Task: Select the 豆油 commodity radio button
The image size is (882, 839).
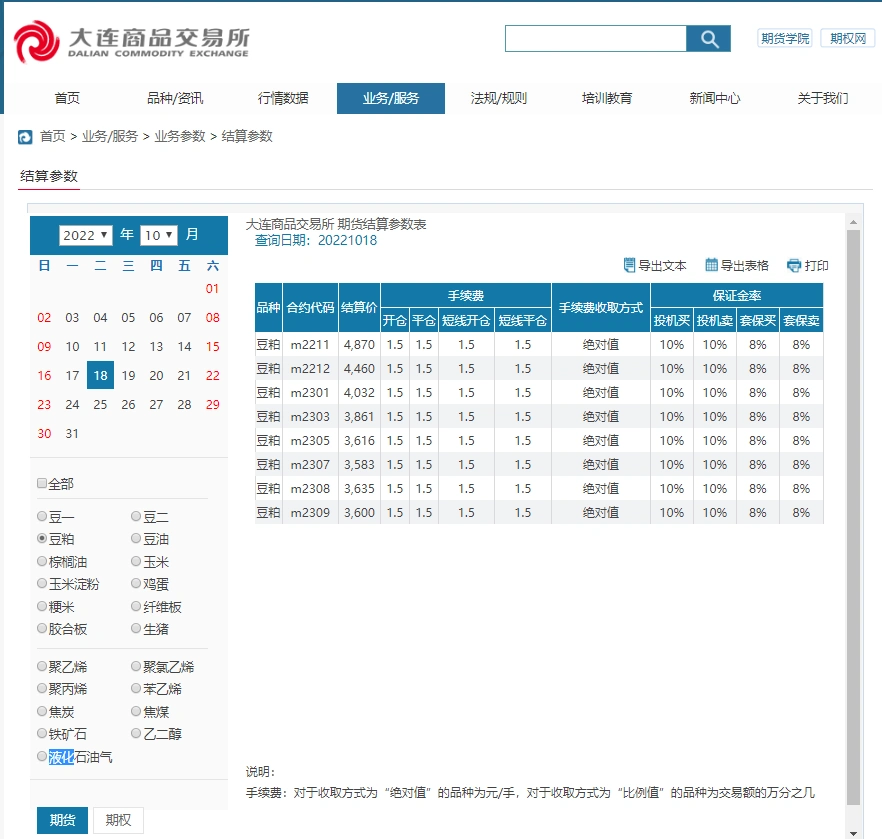Action: tap(135, 539)
